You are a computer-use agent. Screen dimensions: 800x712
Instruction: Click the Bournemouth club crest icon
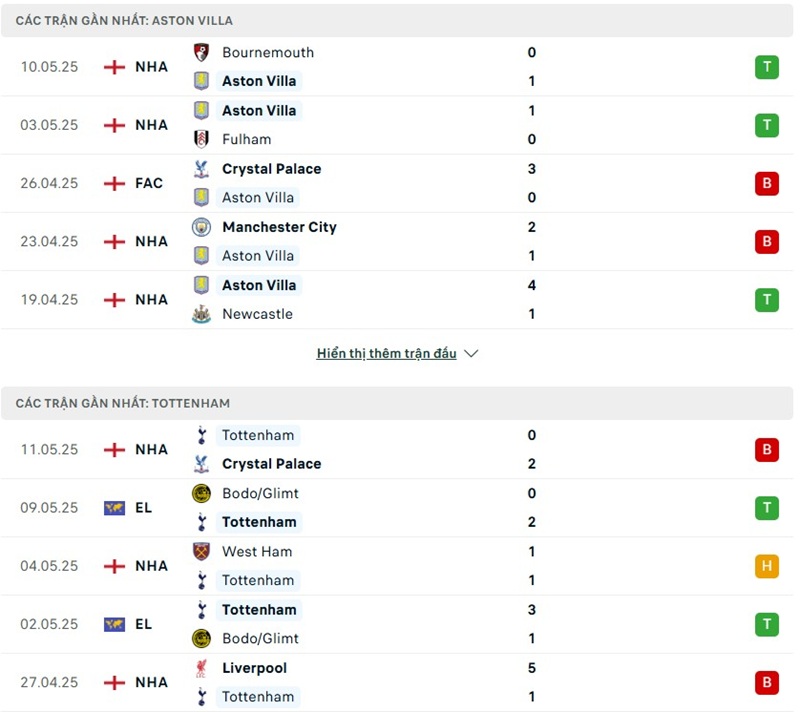[x=201, y=52]
